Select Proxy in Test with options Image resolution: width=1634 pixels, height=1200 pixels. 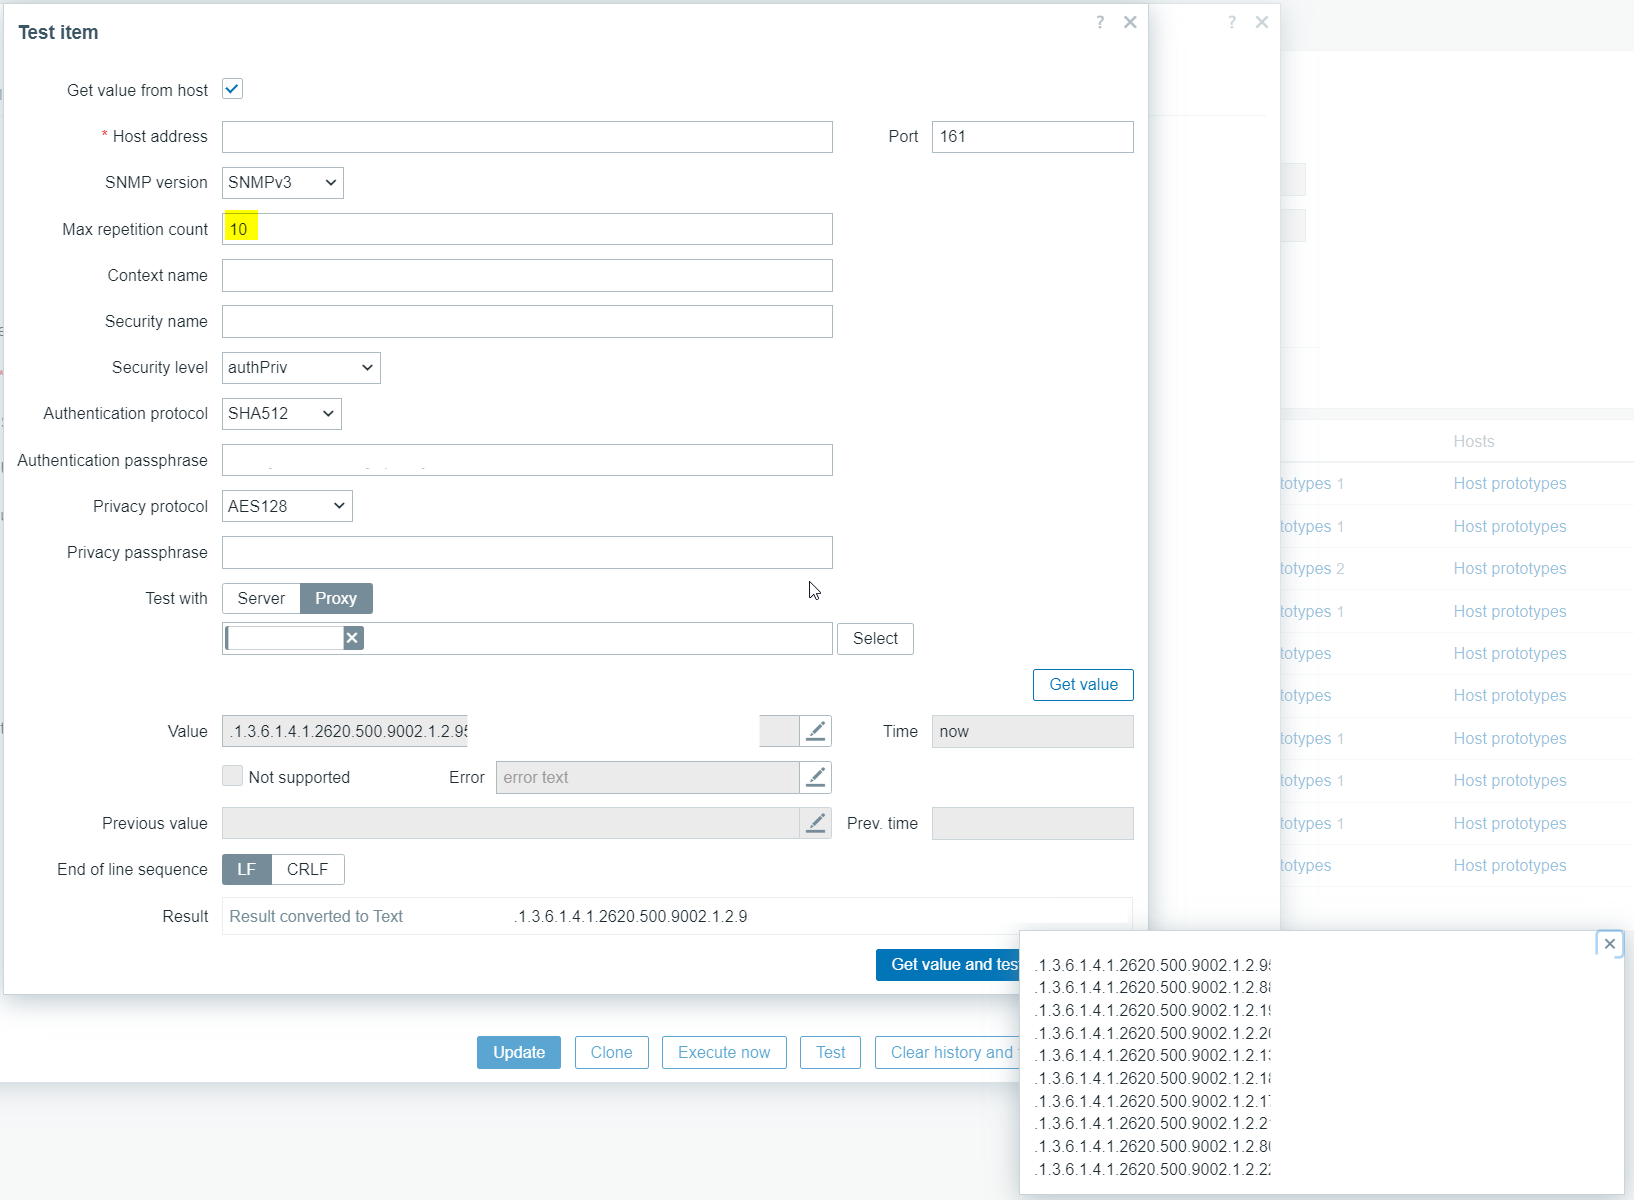point(336,598)
